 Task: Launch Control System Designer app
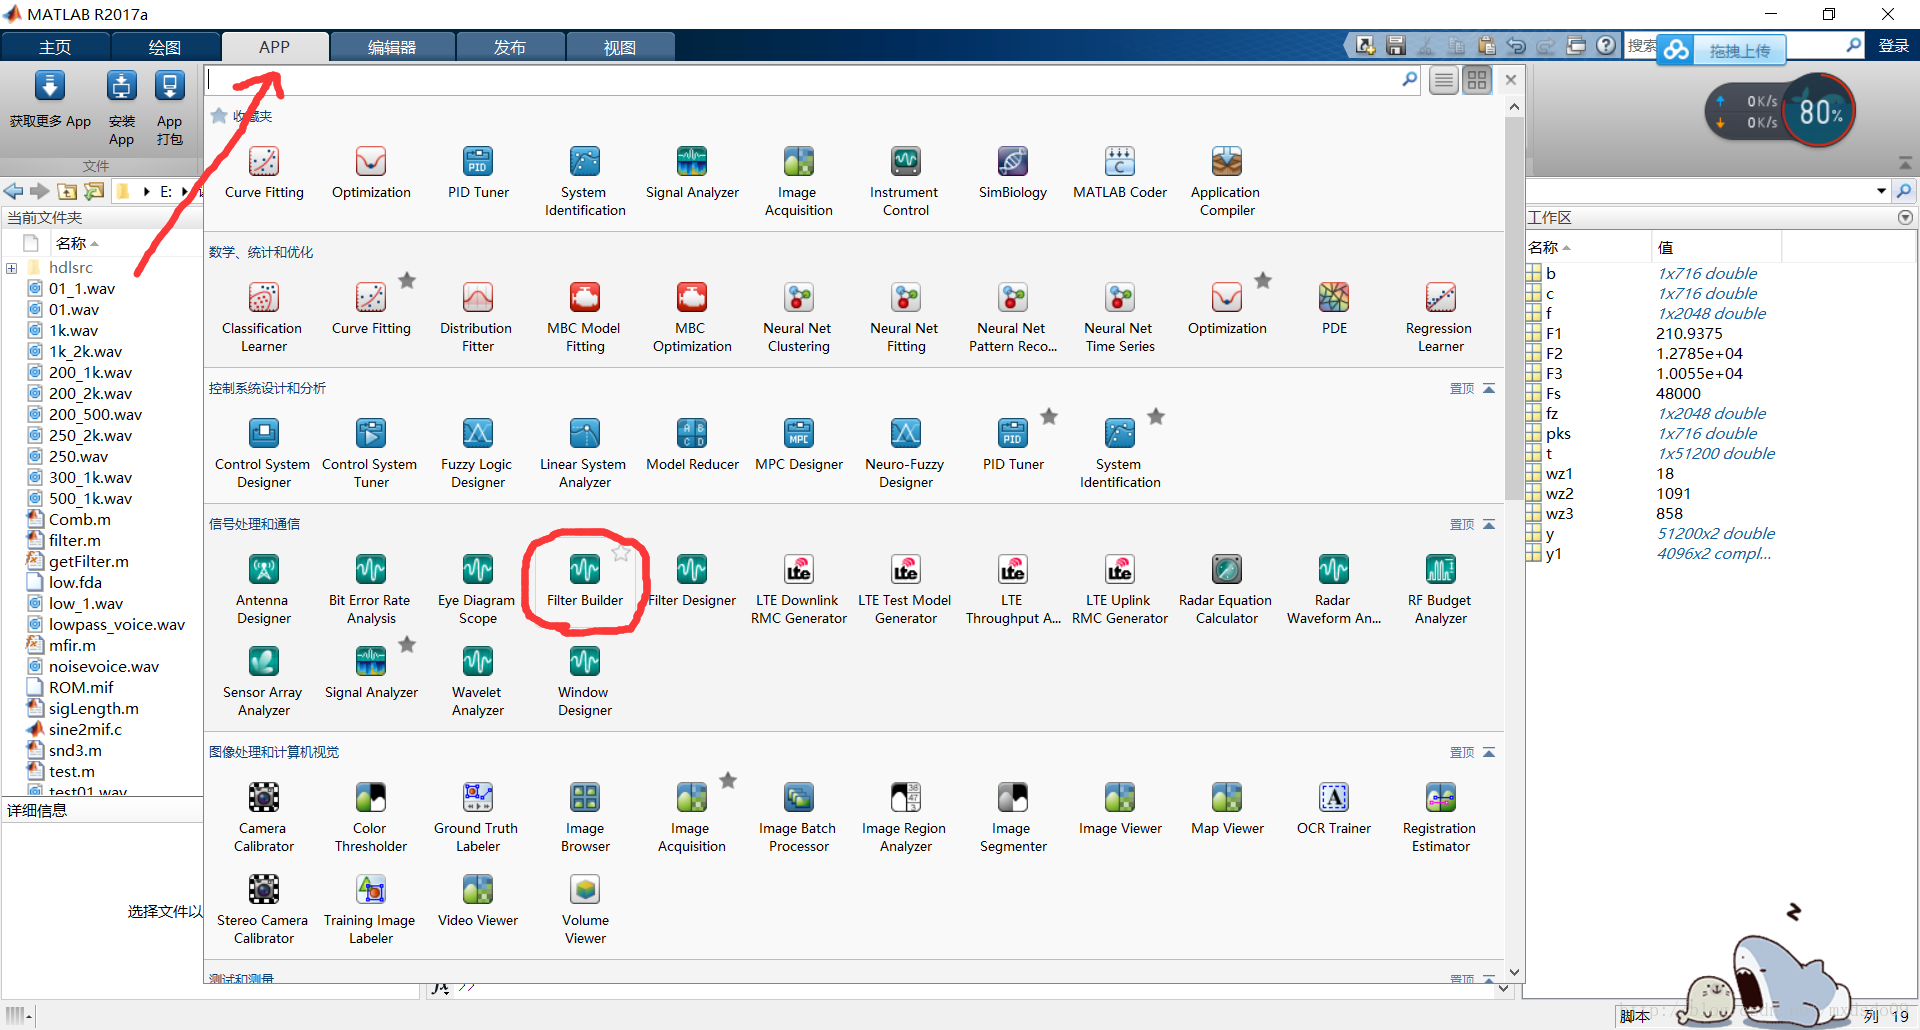264,453
